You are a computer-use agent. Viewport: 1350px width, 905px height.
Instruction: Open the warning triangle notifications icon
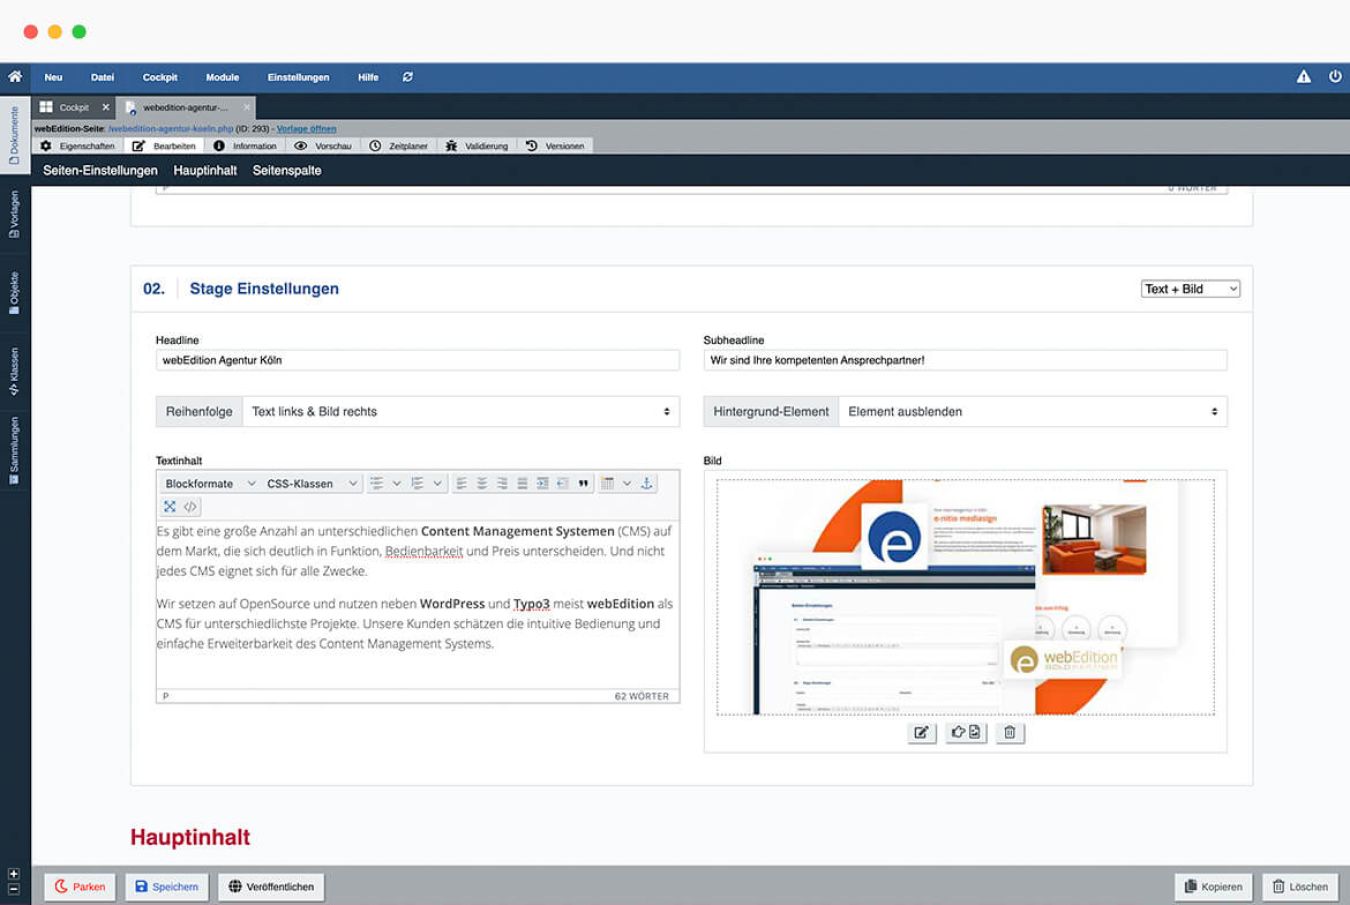1303,77
